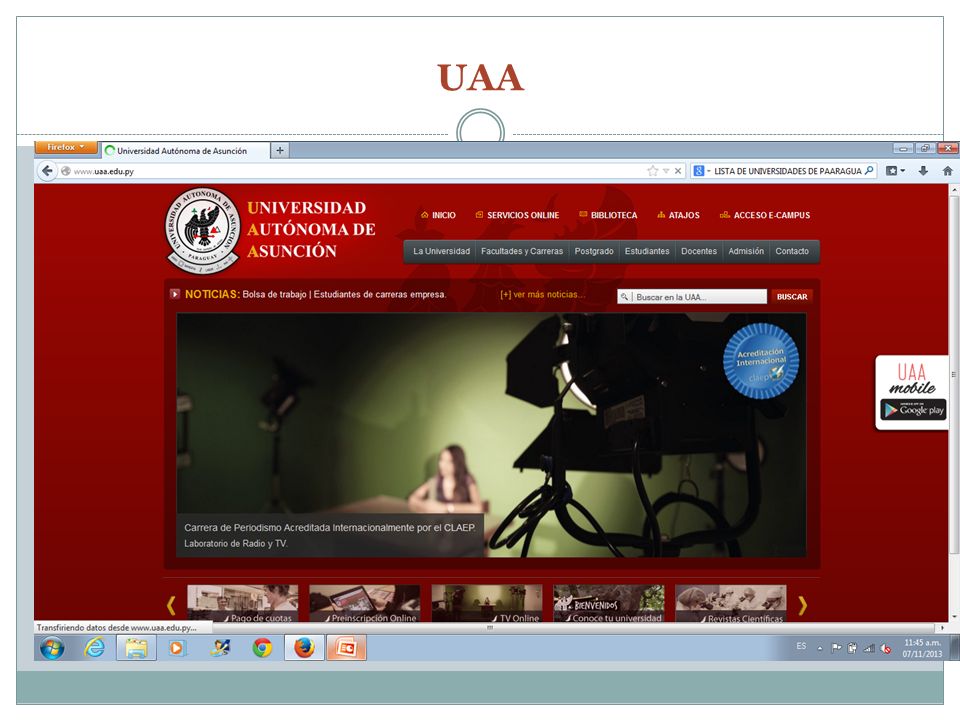Click the BUSCAR button

coord(792,296)
